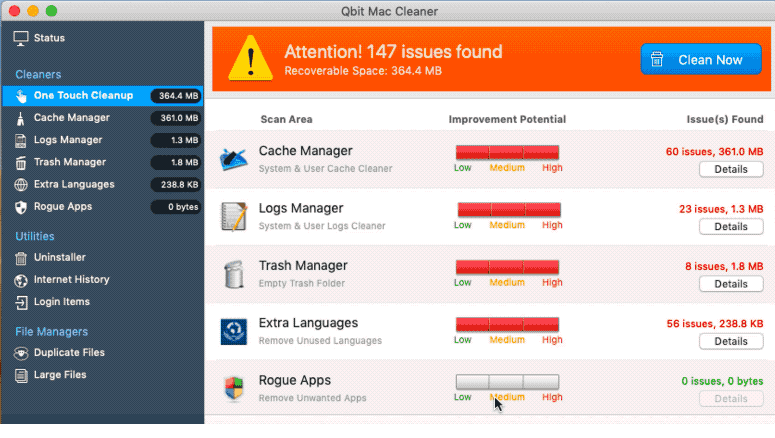
Task: Select One Touch Cleanup in sidebar
Action: (x=83, y=96)
